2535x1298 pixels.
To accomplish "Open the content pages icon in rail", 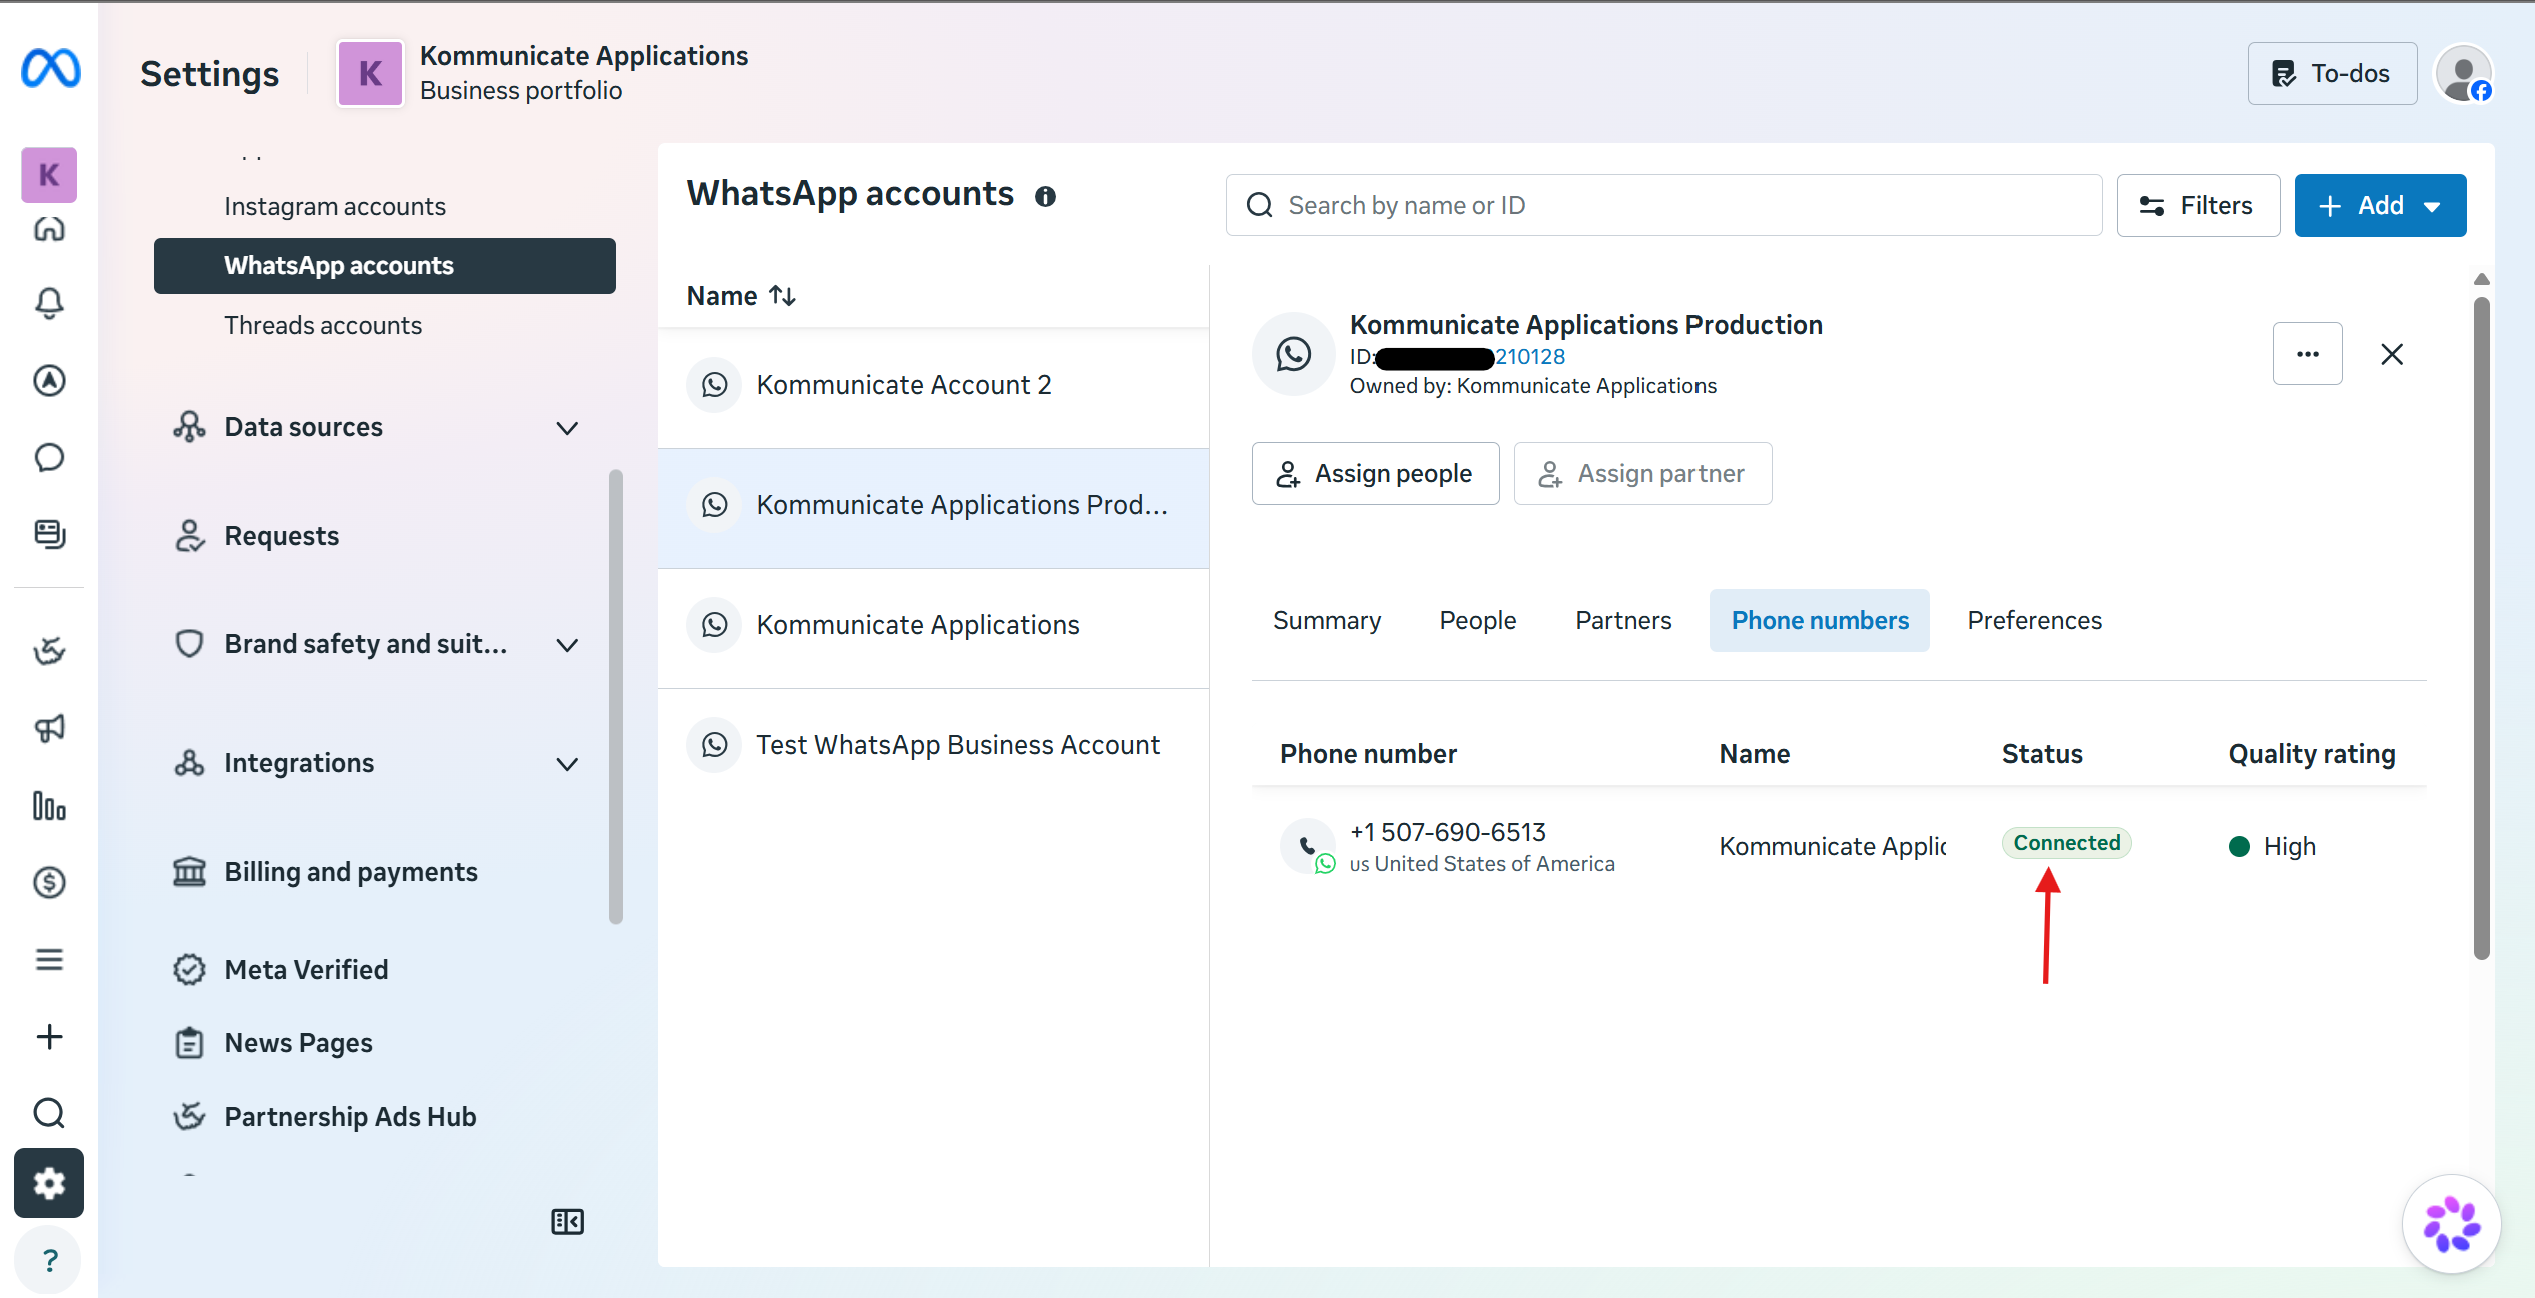I will [49, 534].
